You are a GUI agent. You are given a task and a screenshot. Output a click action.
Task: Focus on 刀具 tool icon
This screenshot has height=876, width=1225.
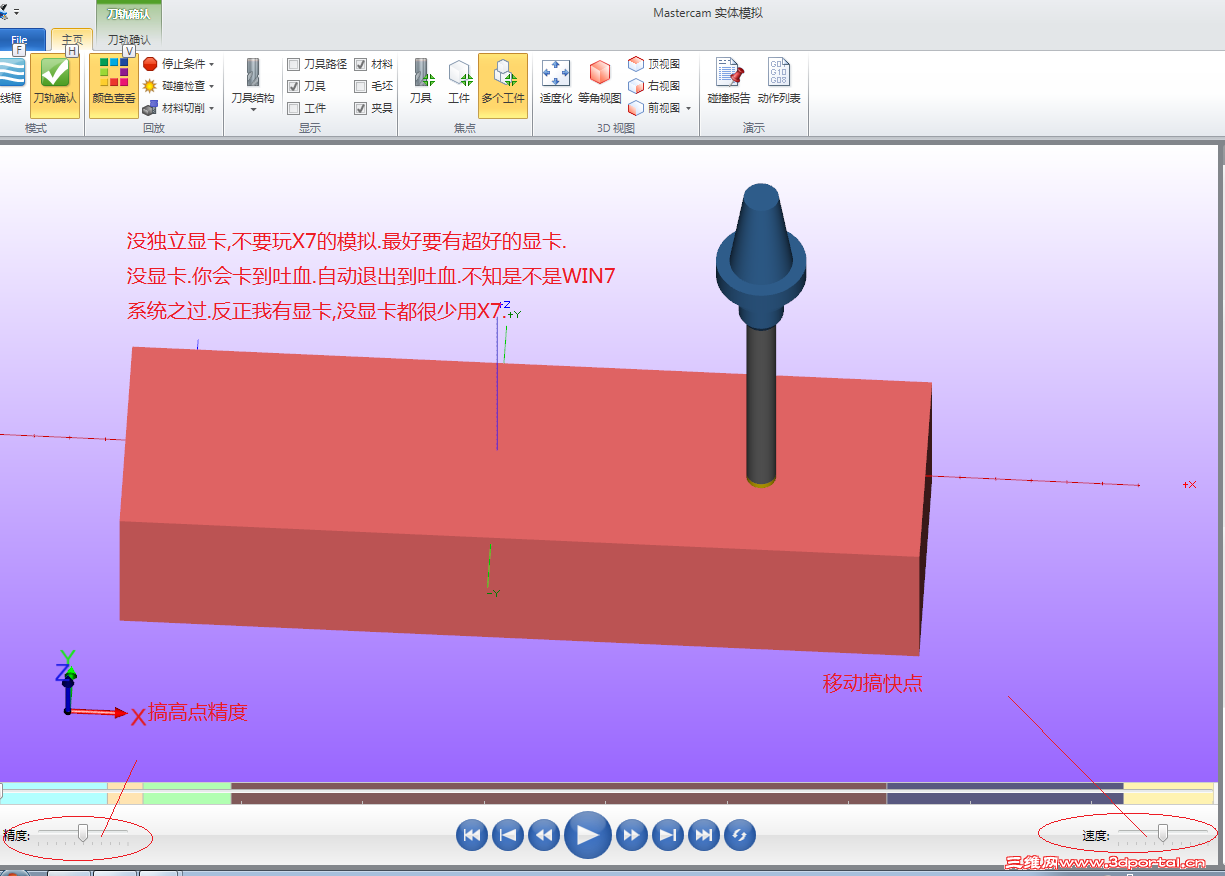(421, 82)
